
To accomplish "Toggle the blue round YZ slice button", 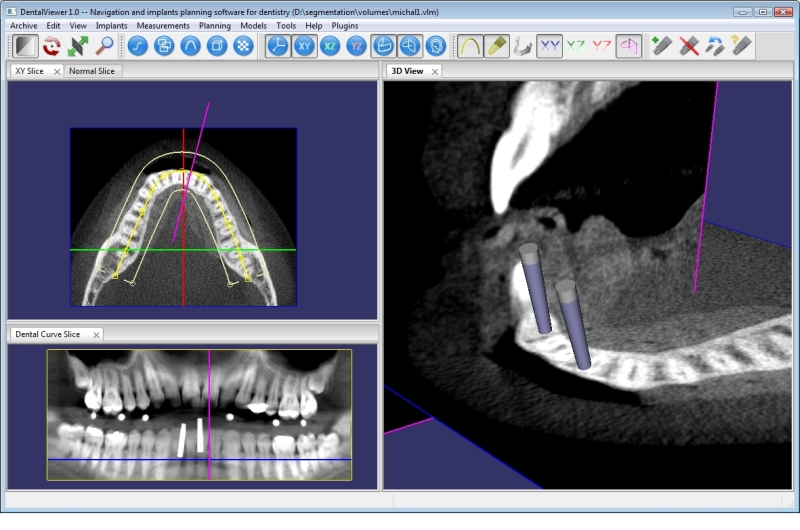I will (357, 46).
